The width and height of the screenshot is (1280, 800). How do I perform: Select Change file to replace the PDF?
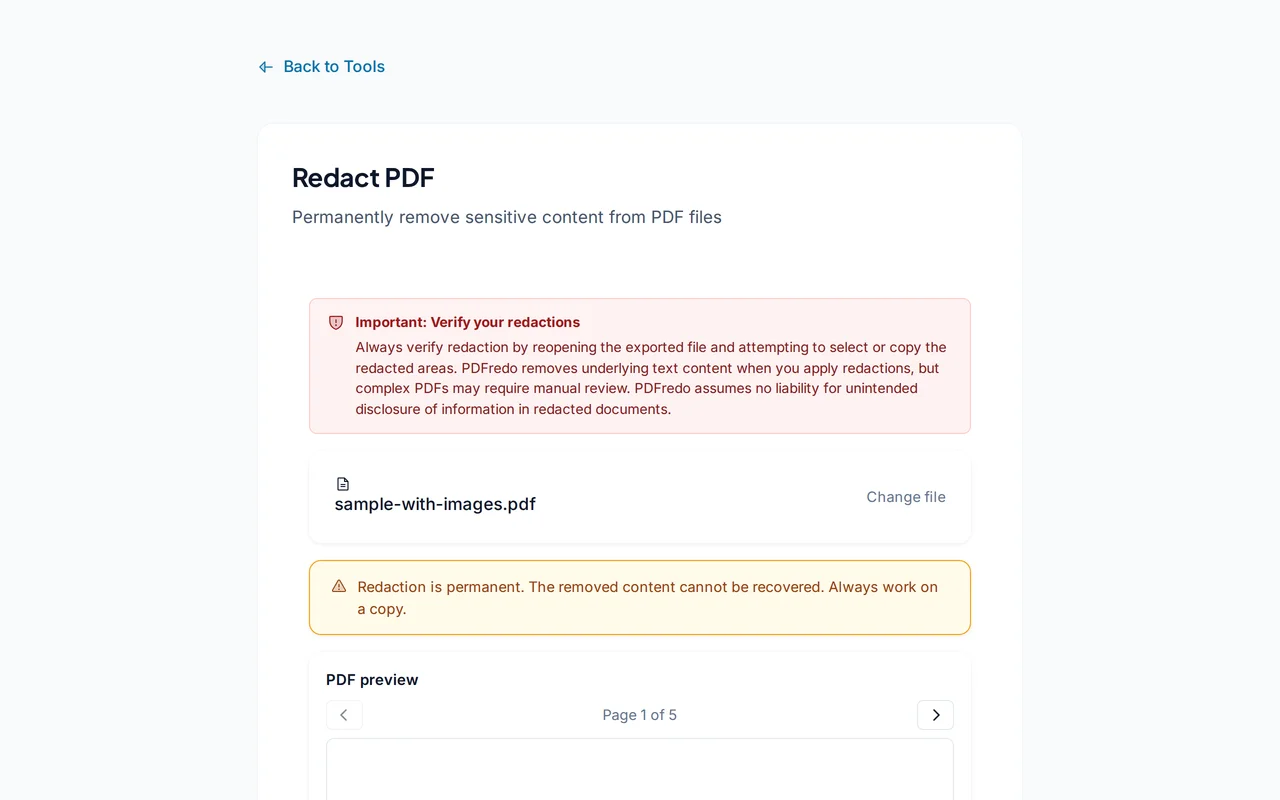(x=905, y=497)
